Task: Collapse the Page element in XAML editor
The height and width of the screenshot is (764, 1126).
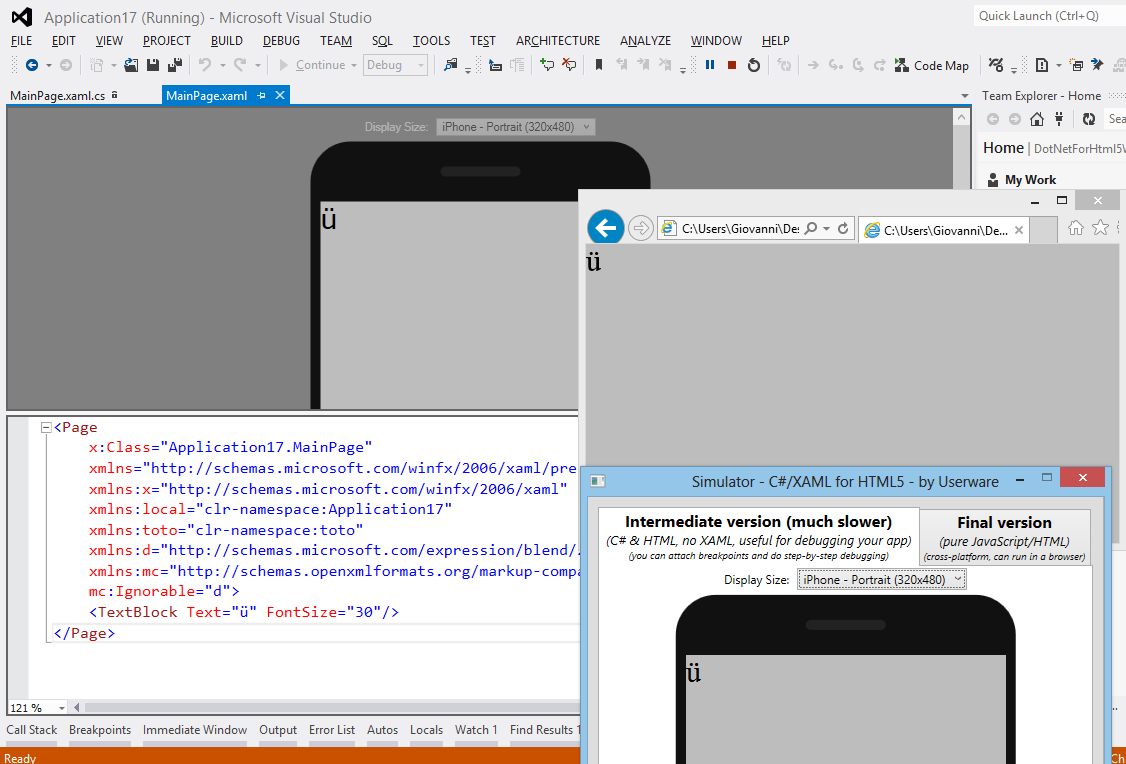Action: [x=46, y=427]
